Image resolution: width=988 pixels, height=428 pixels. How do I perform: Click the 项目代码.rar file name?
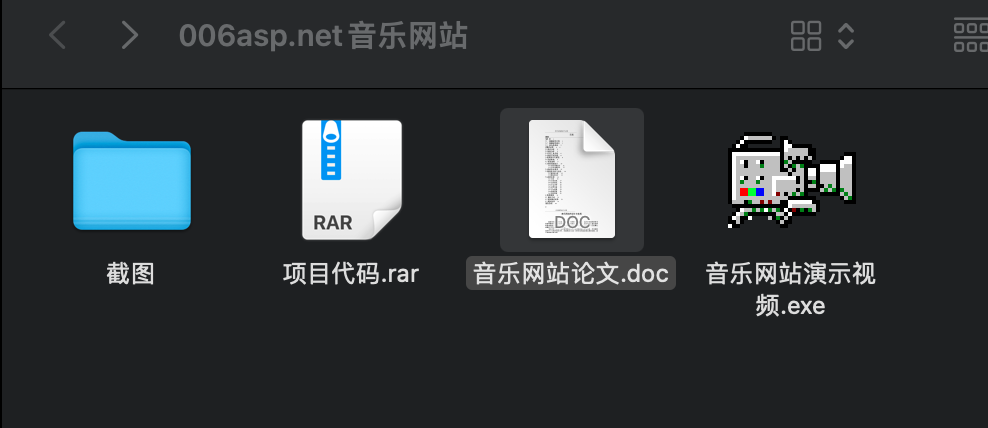point(351,274)
